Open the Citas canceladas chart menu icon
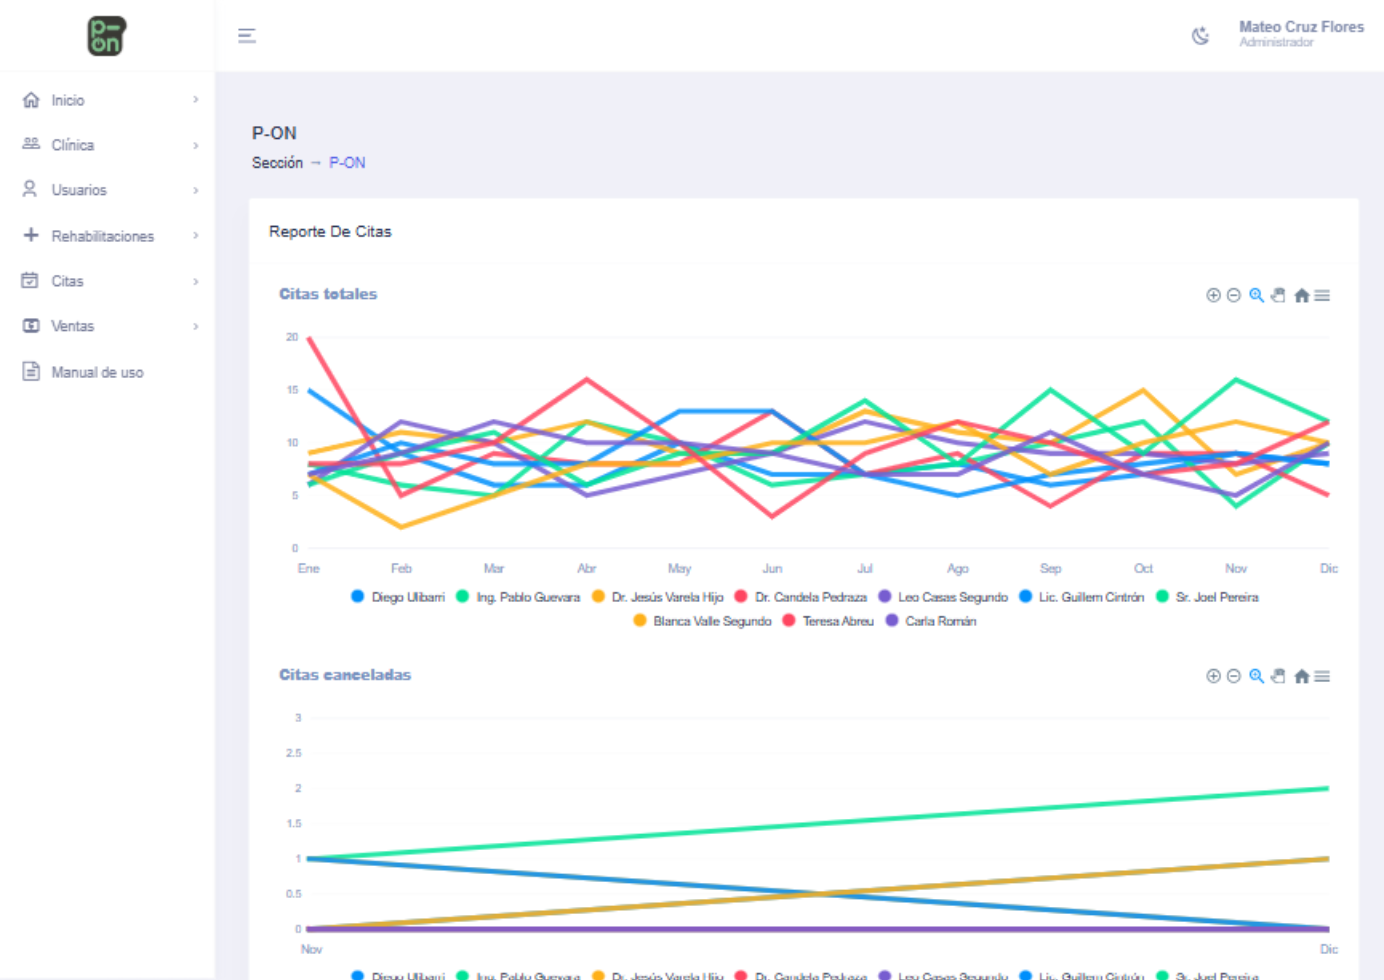Image resolution: width=1384 pixels, height=980 pixels. [x=1322, y=676]
